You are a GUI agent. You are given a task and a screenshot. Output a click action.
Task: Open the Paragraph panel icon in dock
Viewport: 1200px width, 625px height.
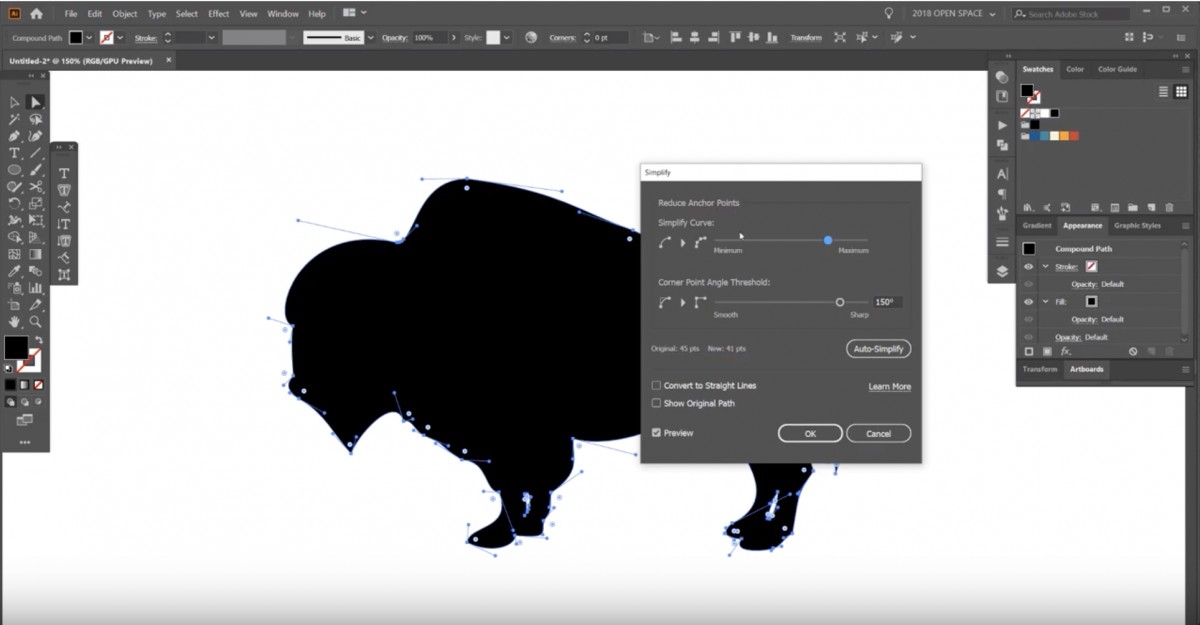1002,193
